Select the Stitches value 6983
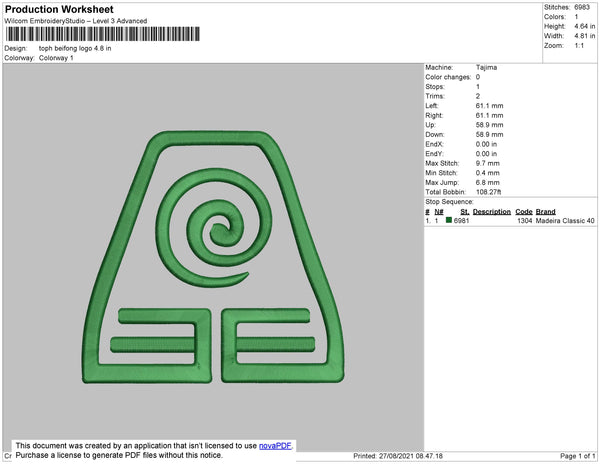Screen dimensions: 600x464 click(582, 7)
